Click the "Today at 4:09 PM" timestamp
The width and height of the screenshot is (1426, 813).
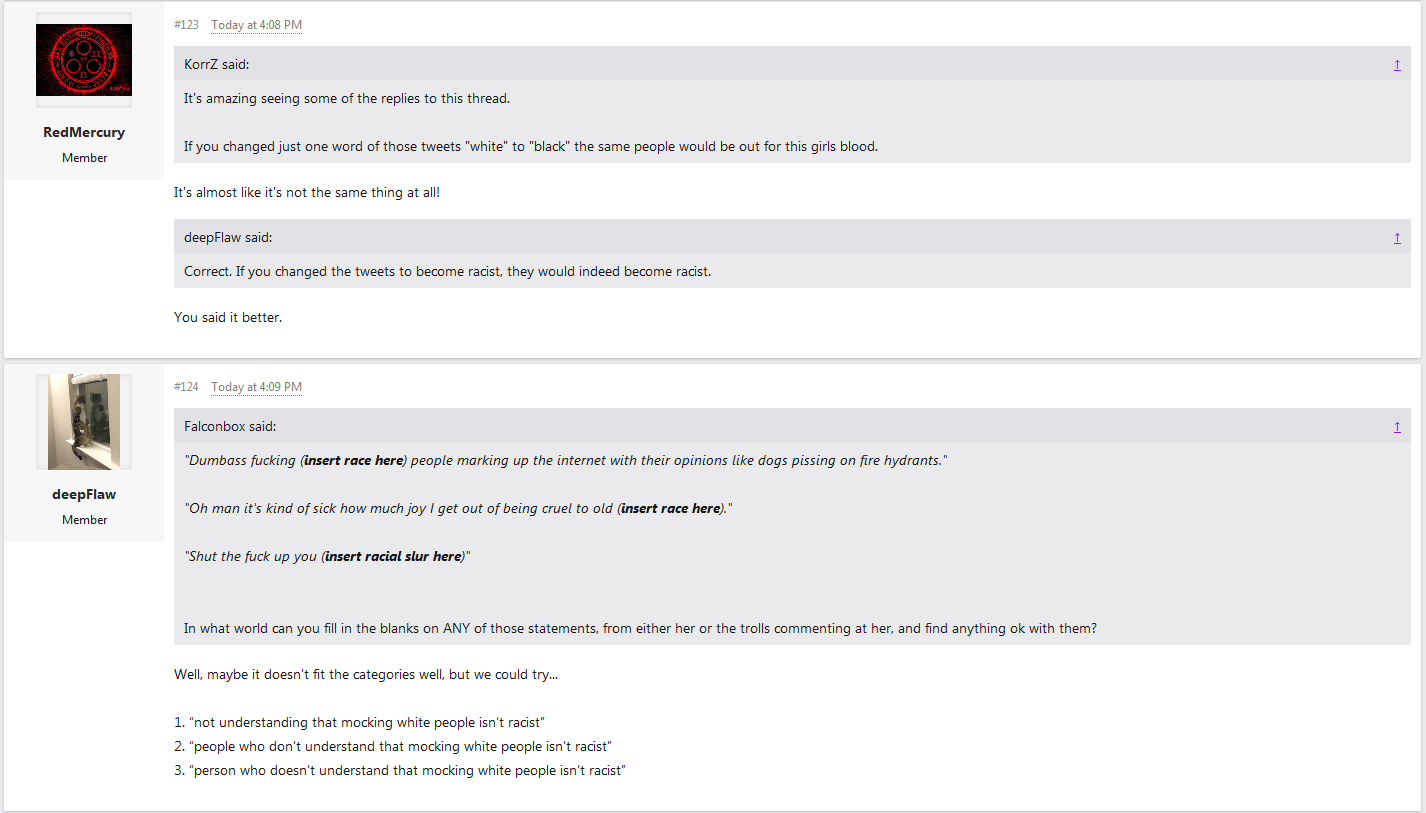256,387
